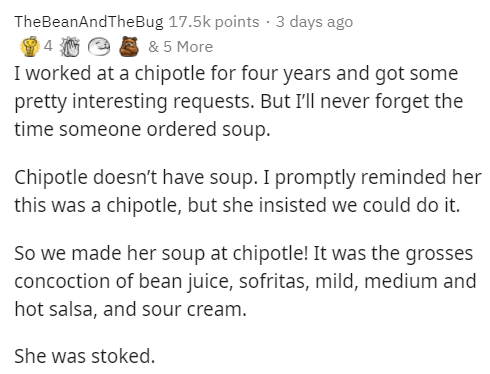Expand the "& 5 More" awards list
The image size is (490, 374).
[180, 47]
